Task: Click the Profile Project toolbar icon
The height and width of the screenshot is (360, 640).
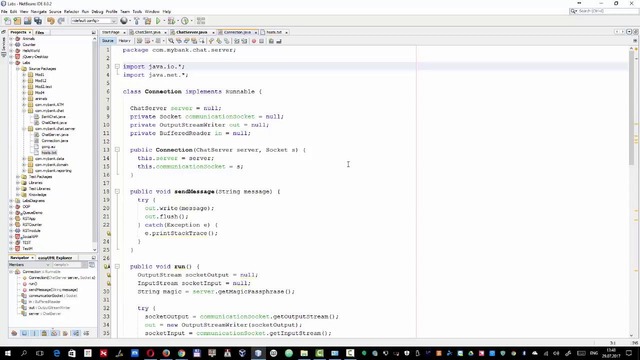Action: 185,21
